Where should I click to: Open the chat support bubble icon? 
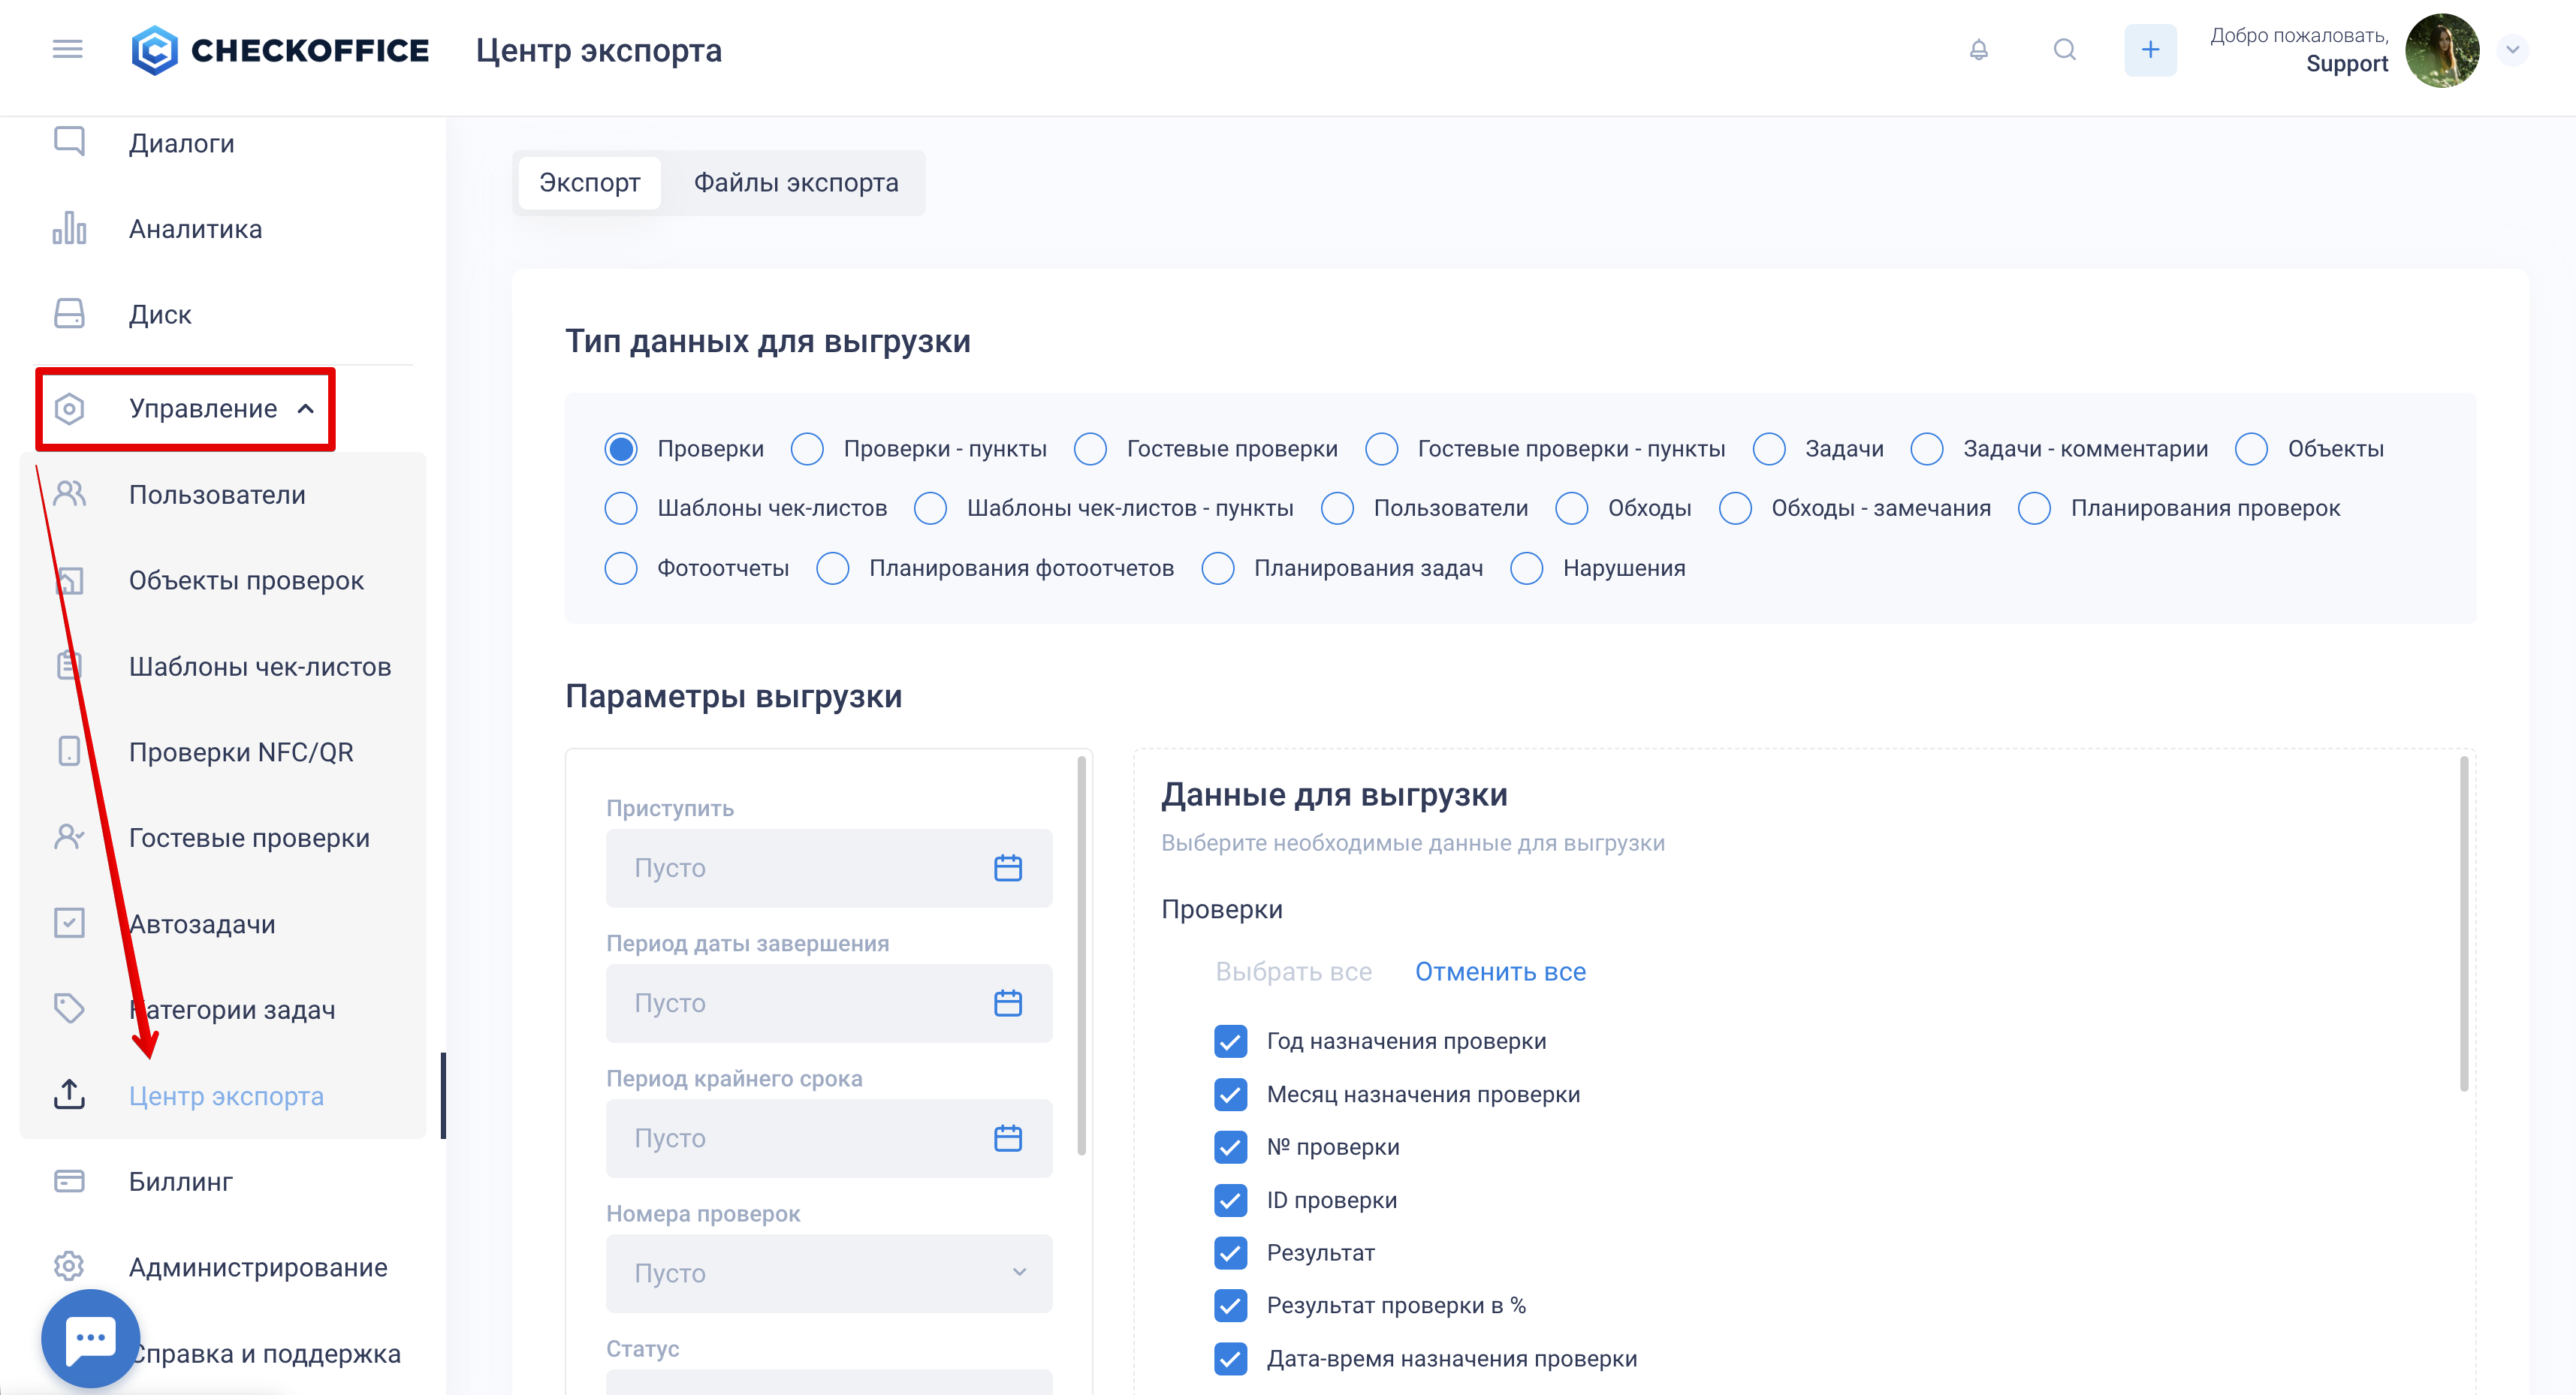(91, 1337)
